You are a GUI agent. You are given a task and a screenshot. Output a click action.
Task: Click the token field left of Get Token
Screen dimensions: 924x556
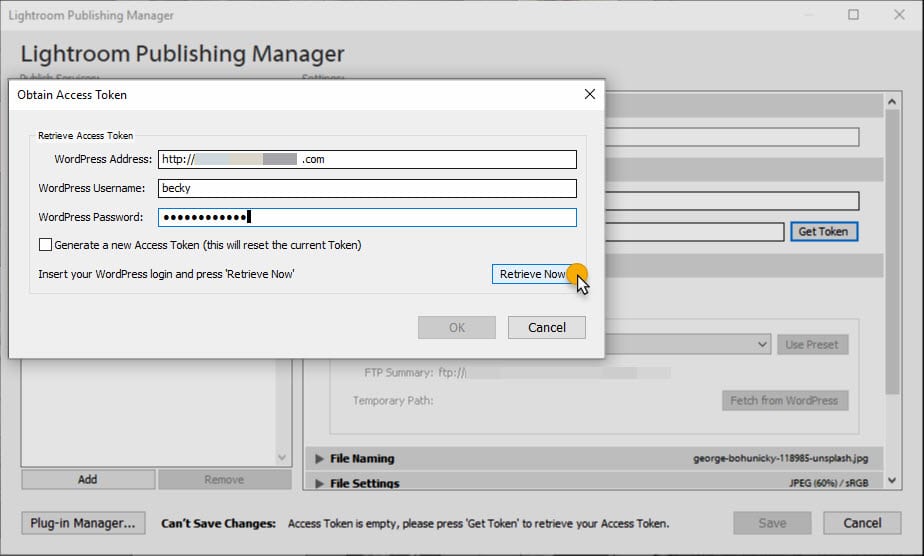click(x=694, y=231)
